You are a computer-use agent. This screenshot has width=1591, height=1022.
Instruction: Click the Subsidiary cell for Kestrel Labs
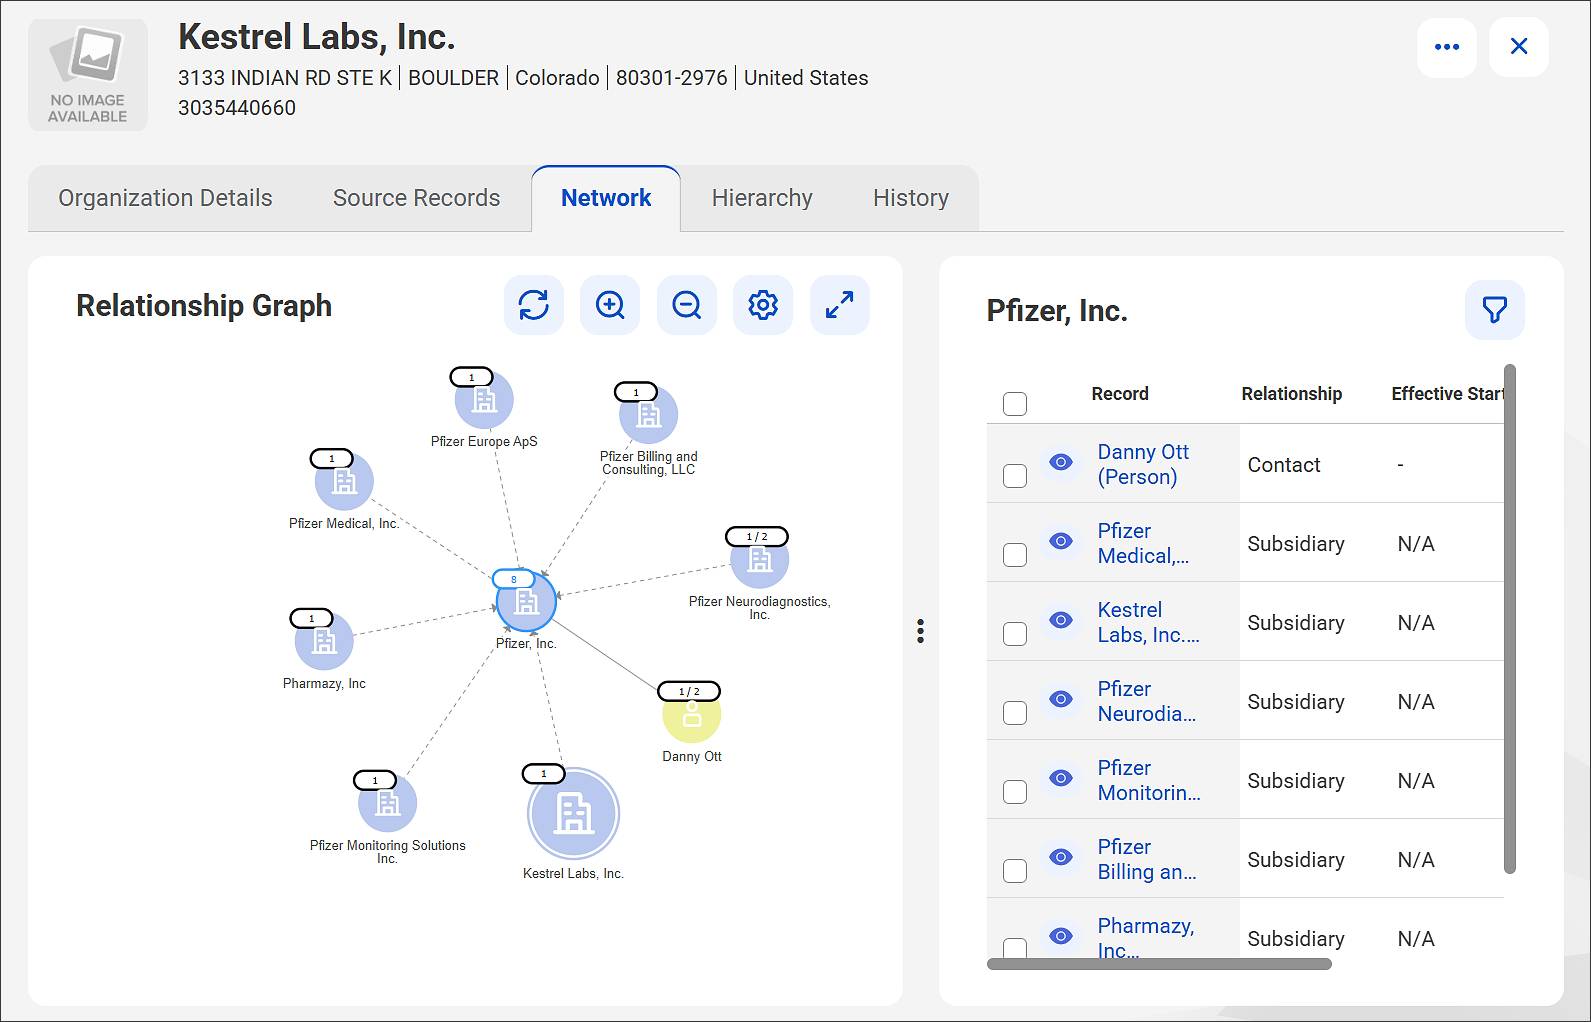tap(1296, 622)
